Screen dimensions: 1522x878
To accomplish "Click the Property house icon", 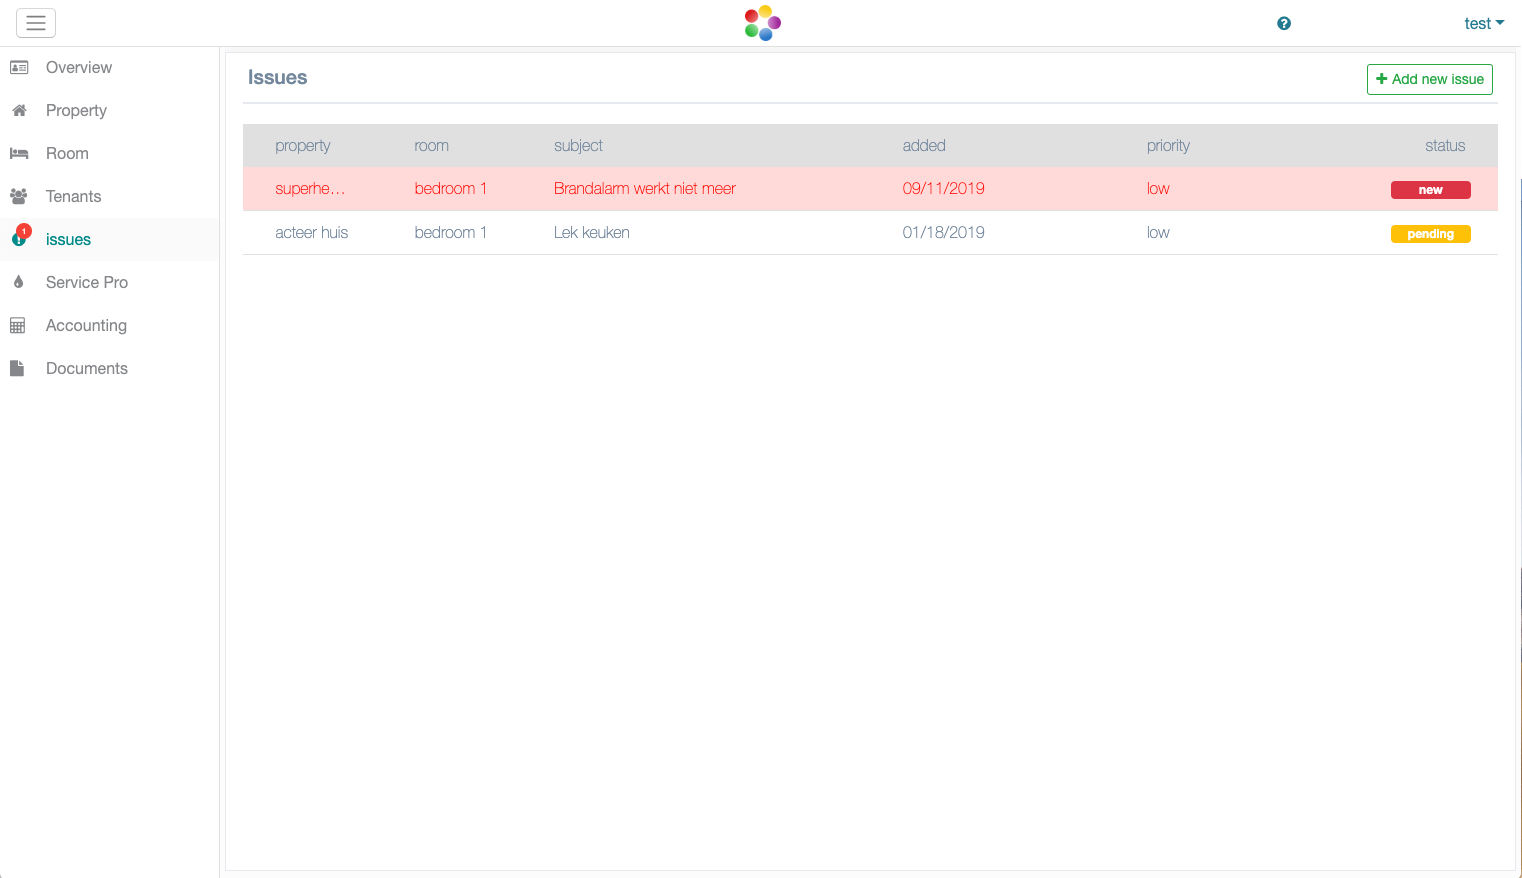I will click(19, 111).
